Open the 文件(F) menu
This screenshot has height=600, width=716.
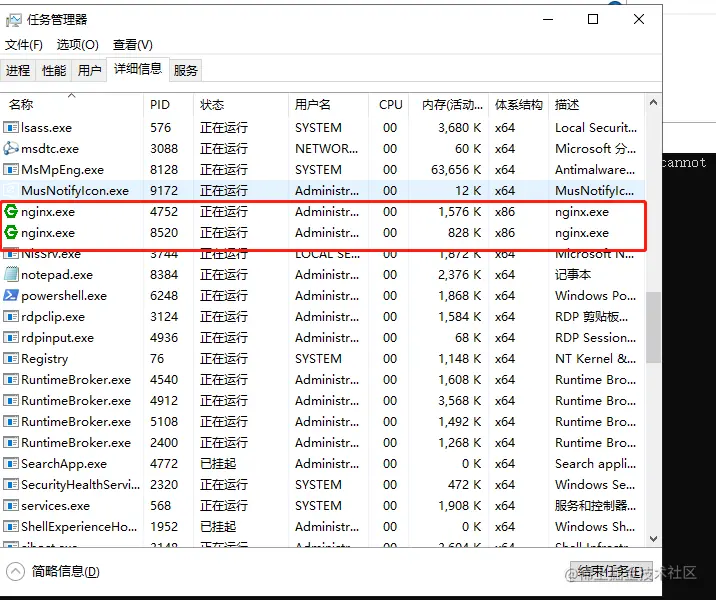point(24,45)
